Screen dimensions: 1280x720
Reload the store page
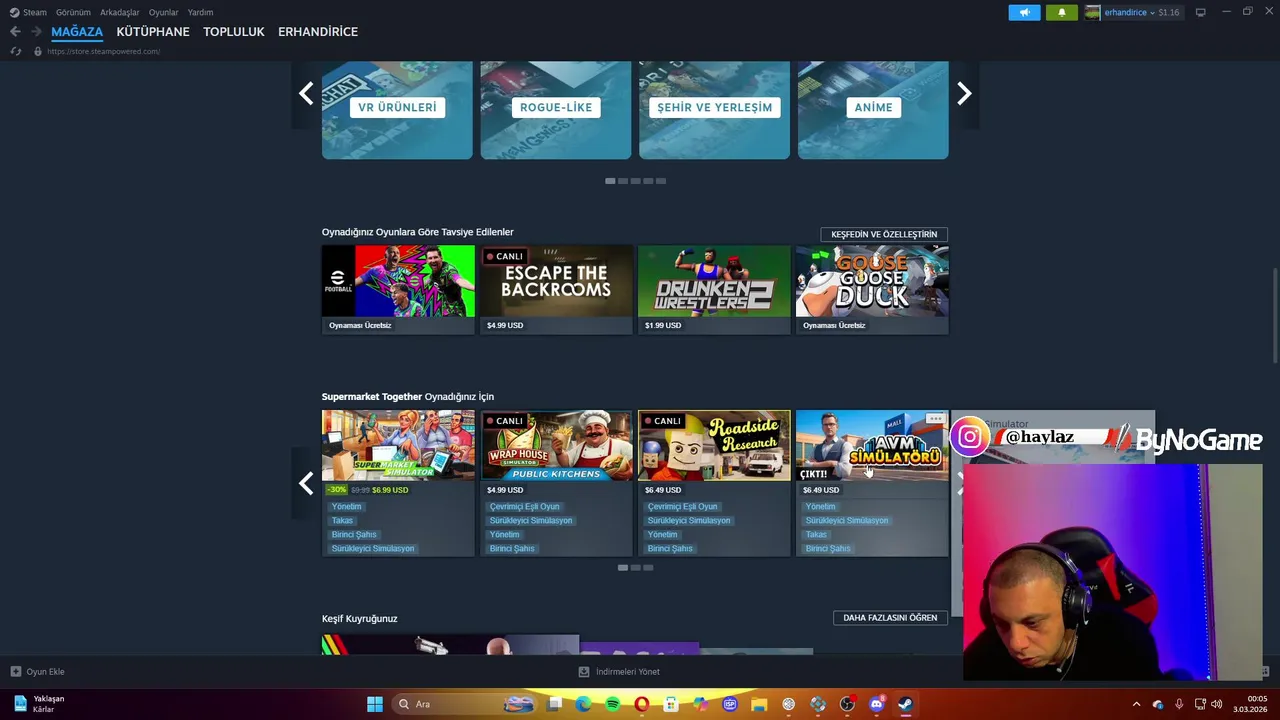pos(15,51)
